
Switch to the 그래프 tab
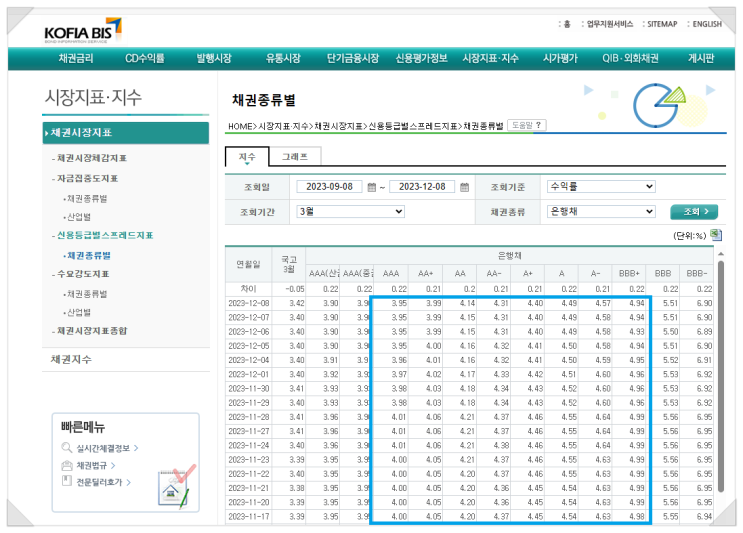click(295, 156)
